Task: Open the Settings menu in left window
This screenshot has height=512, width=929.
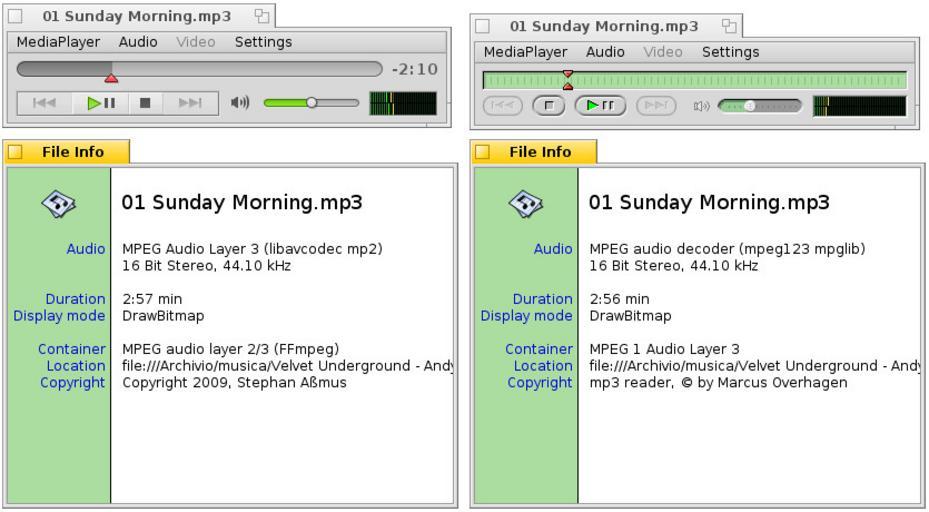Action: pos(263,42)
